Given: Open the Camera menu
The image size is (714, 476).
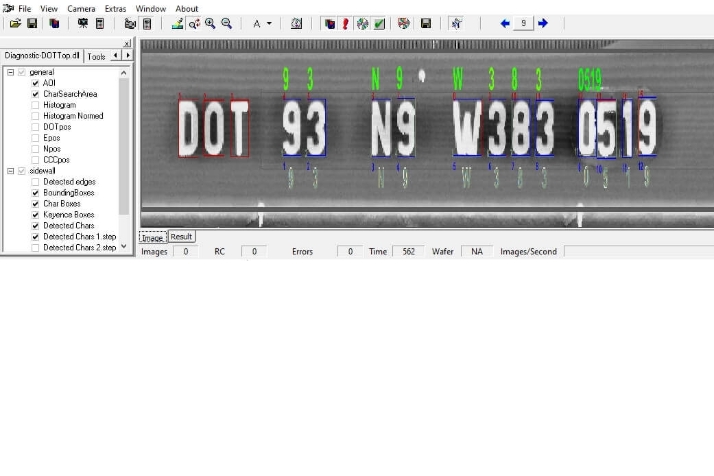Looking at the screenshot, I should point(81,8).
